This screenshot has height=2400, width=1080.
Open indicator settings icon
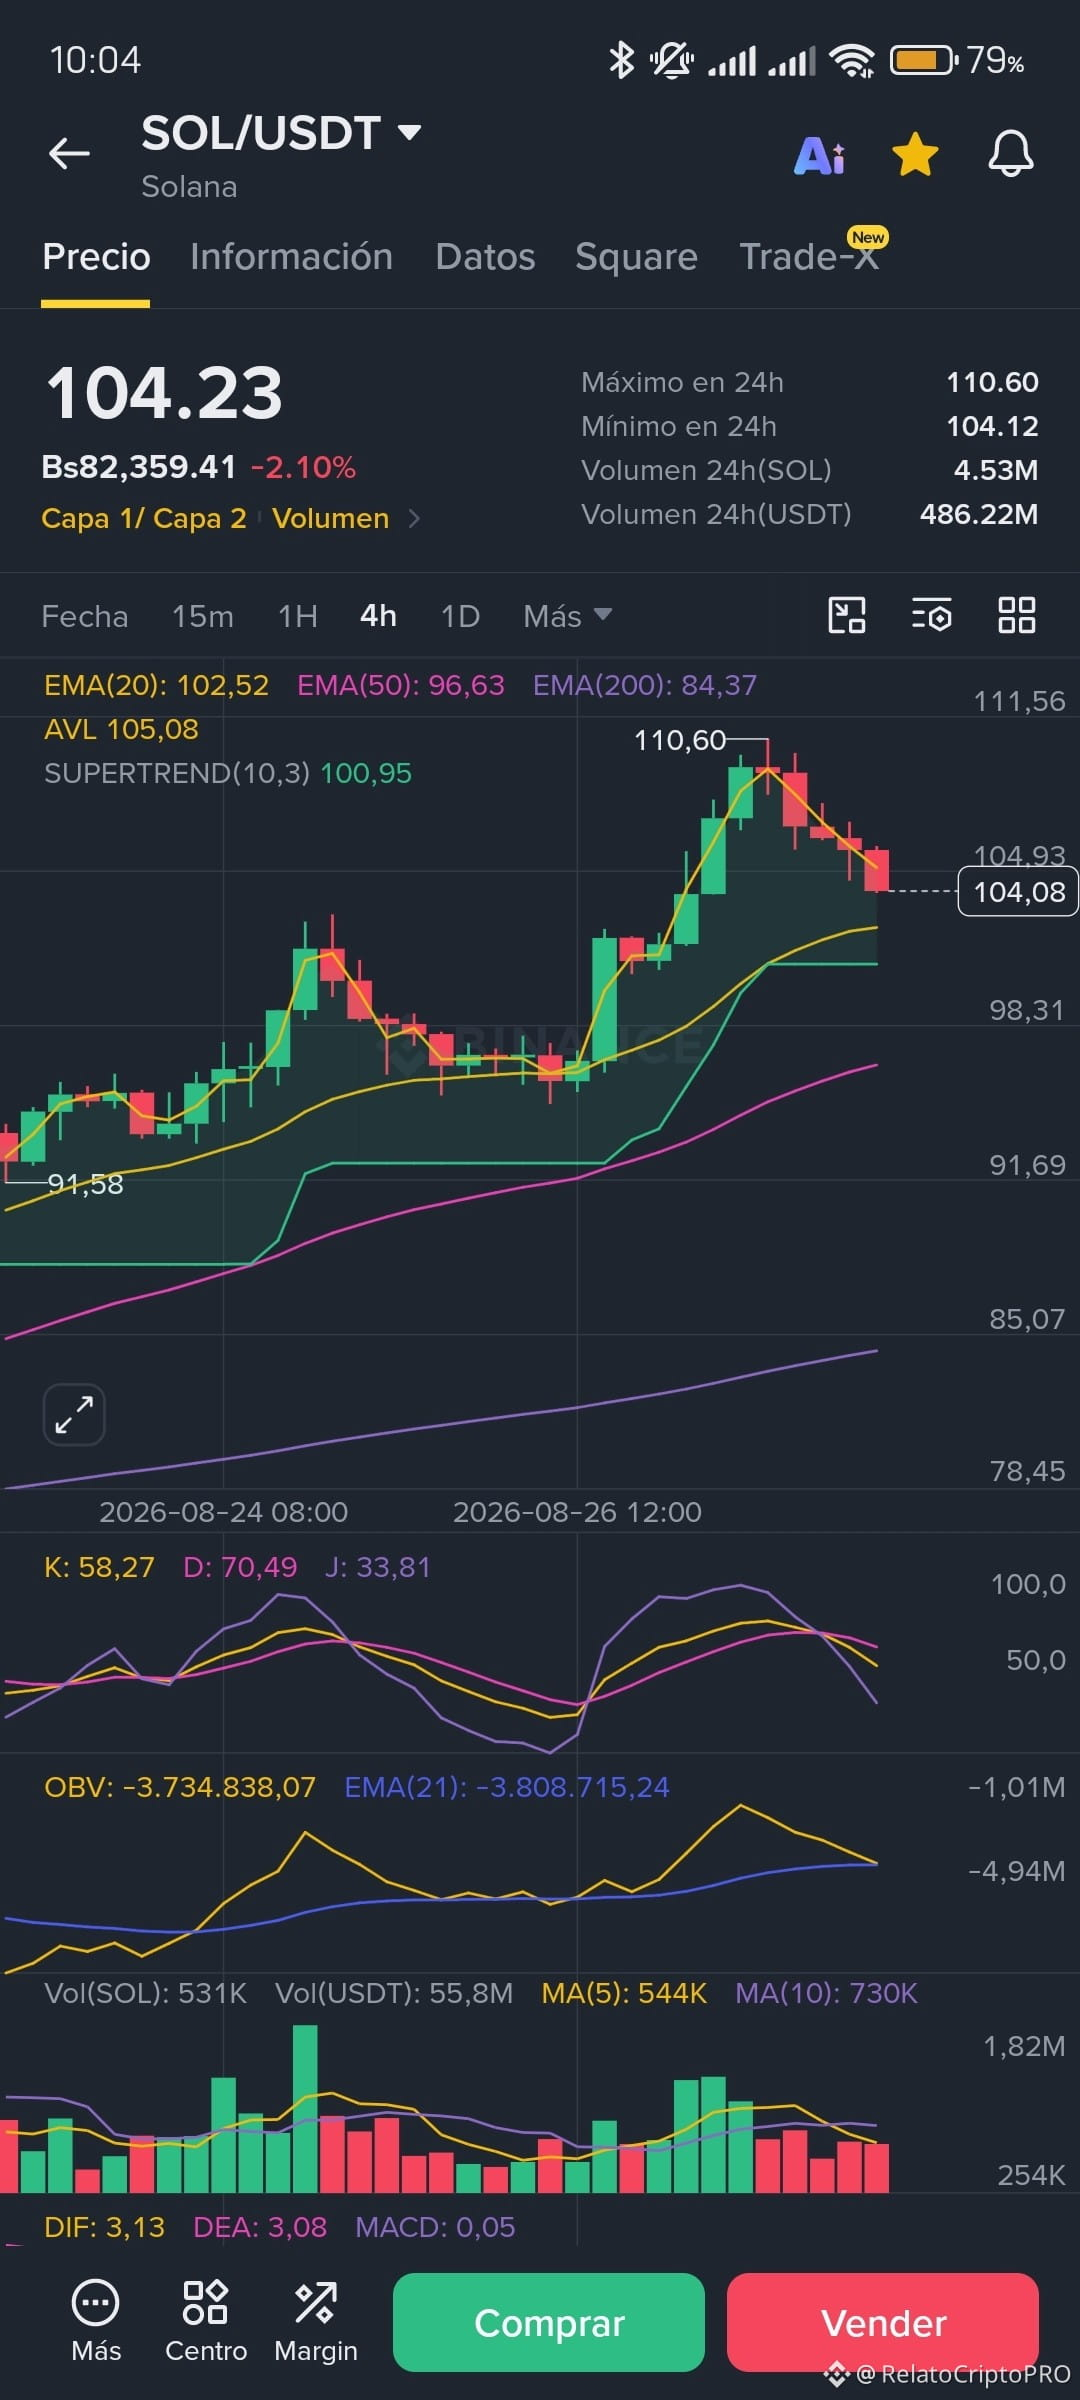point(932,615)
